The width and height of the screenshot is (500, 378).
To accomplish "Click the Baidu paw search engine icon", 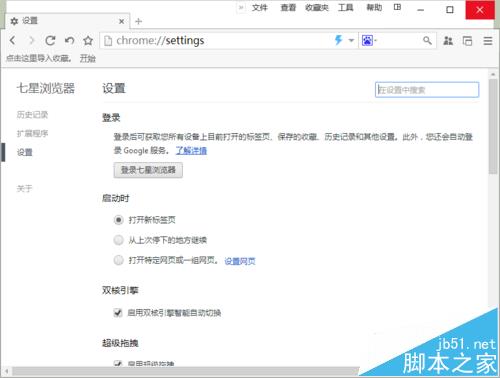I will point(367,41).
